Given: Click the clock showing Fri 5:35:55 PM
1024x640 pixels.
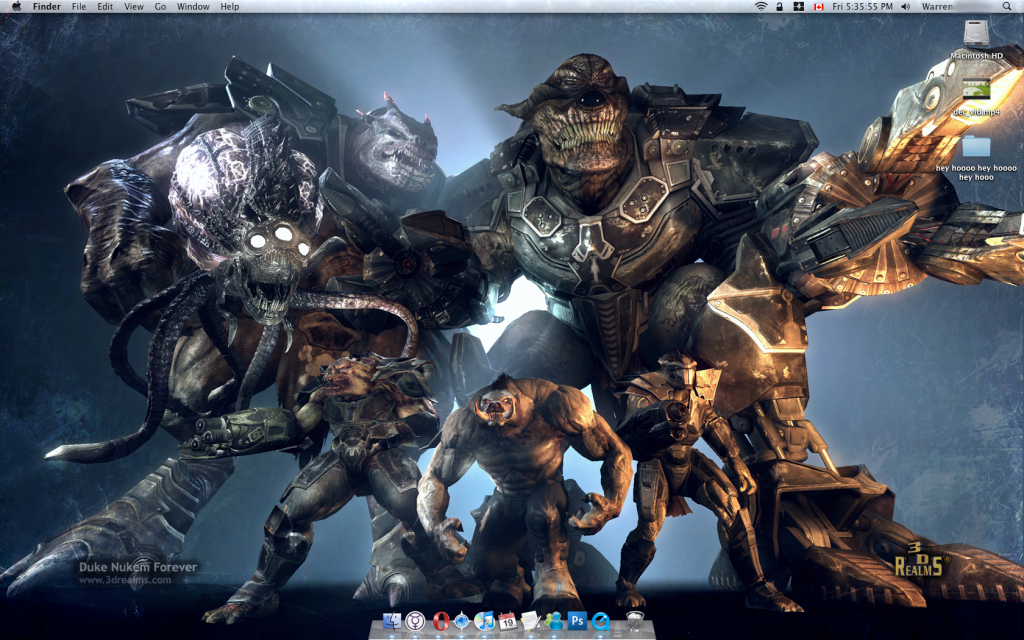Looking at the screenshot, I should pos(862,7).
